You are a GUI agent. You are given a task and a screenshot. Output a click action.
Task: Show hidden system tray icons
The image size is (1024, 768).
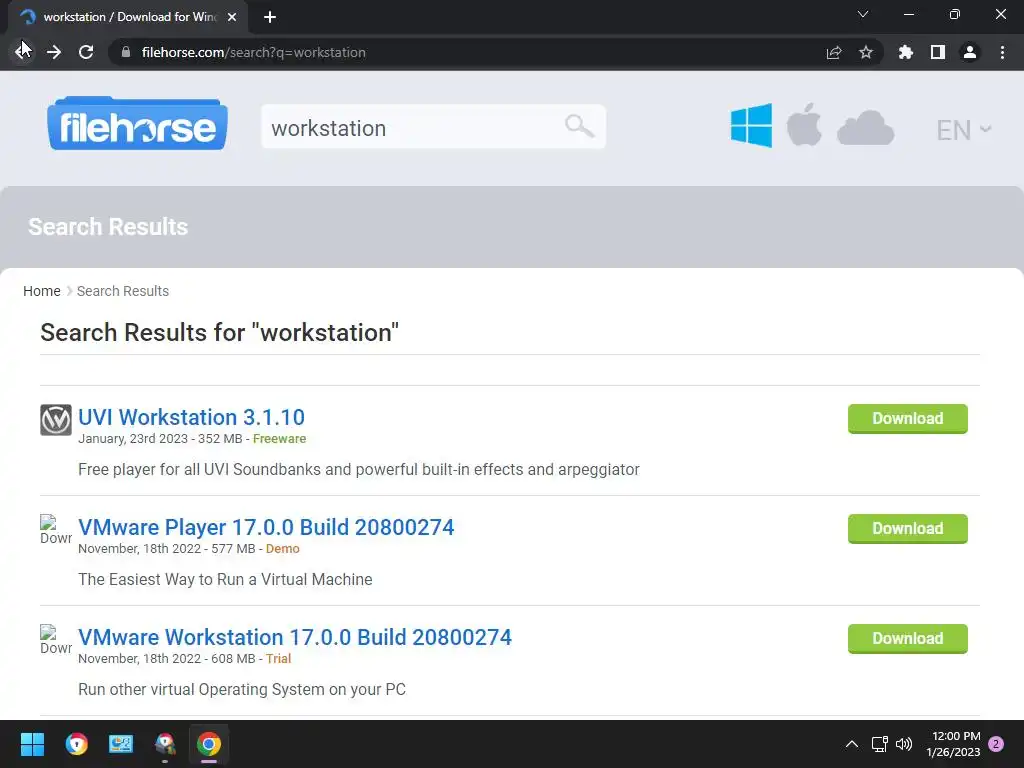(x=852, y=744)
